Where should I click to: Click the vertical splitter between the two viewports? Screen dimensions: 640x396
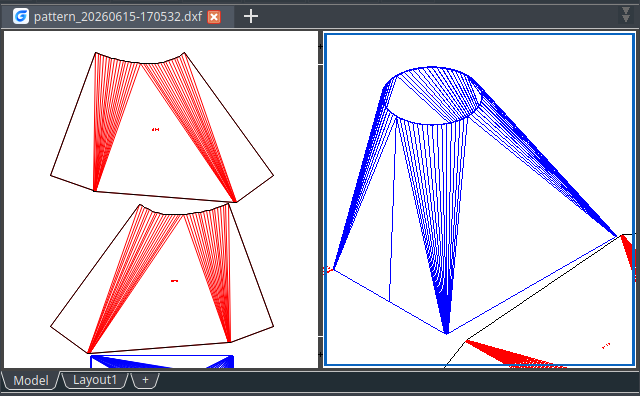(320, 200)
